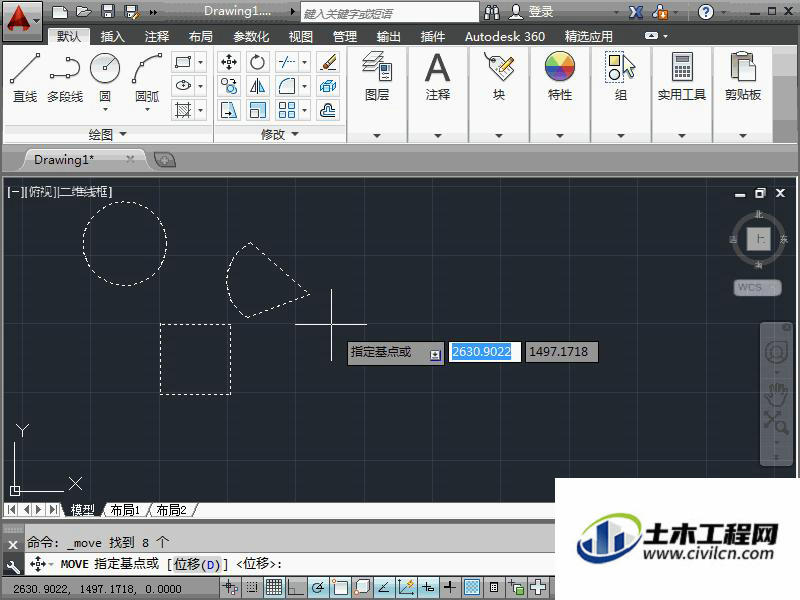Click the Open file icon in quick access toolbar
Viewport: 800px width, 600px height.
click(x=83, y=12)
